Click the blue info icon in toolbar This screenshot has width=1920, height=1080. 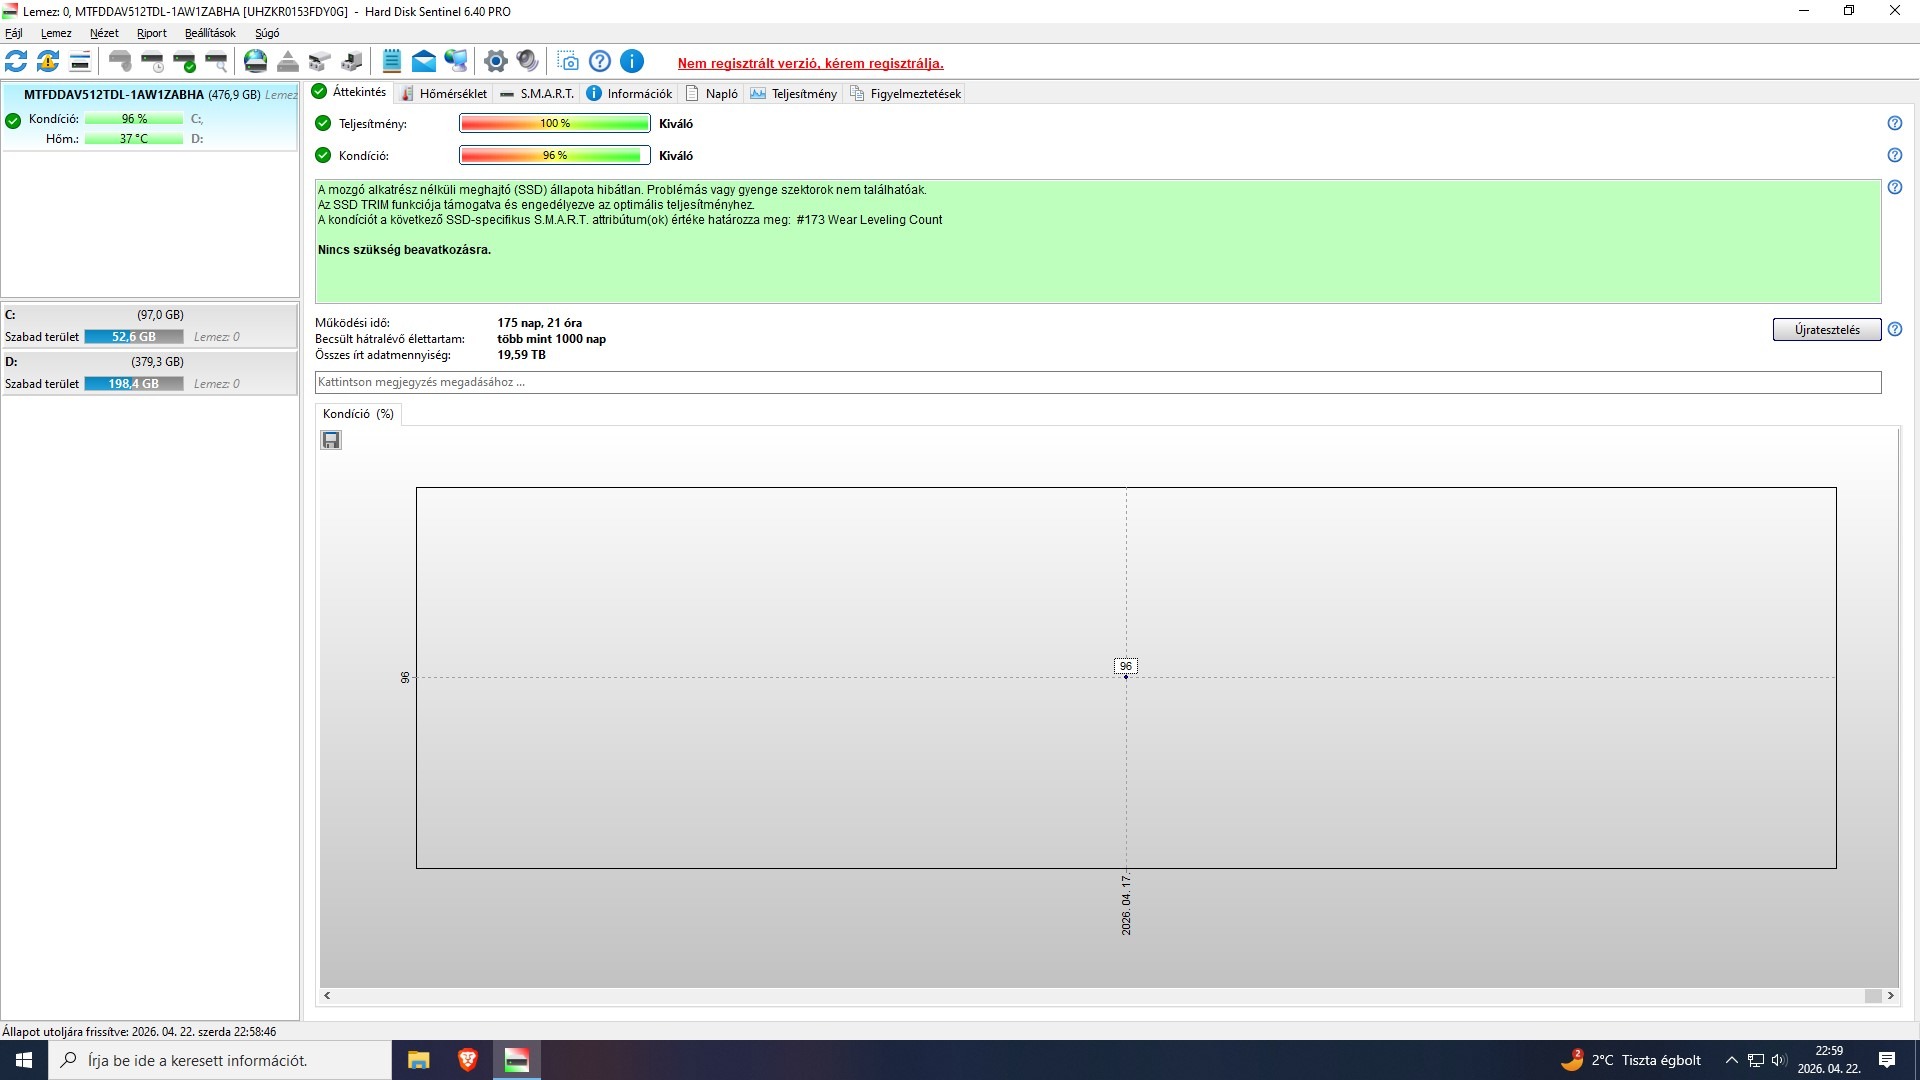tap(632, 62)
